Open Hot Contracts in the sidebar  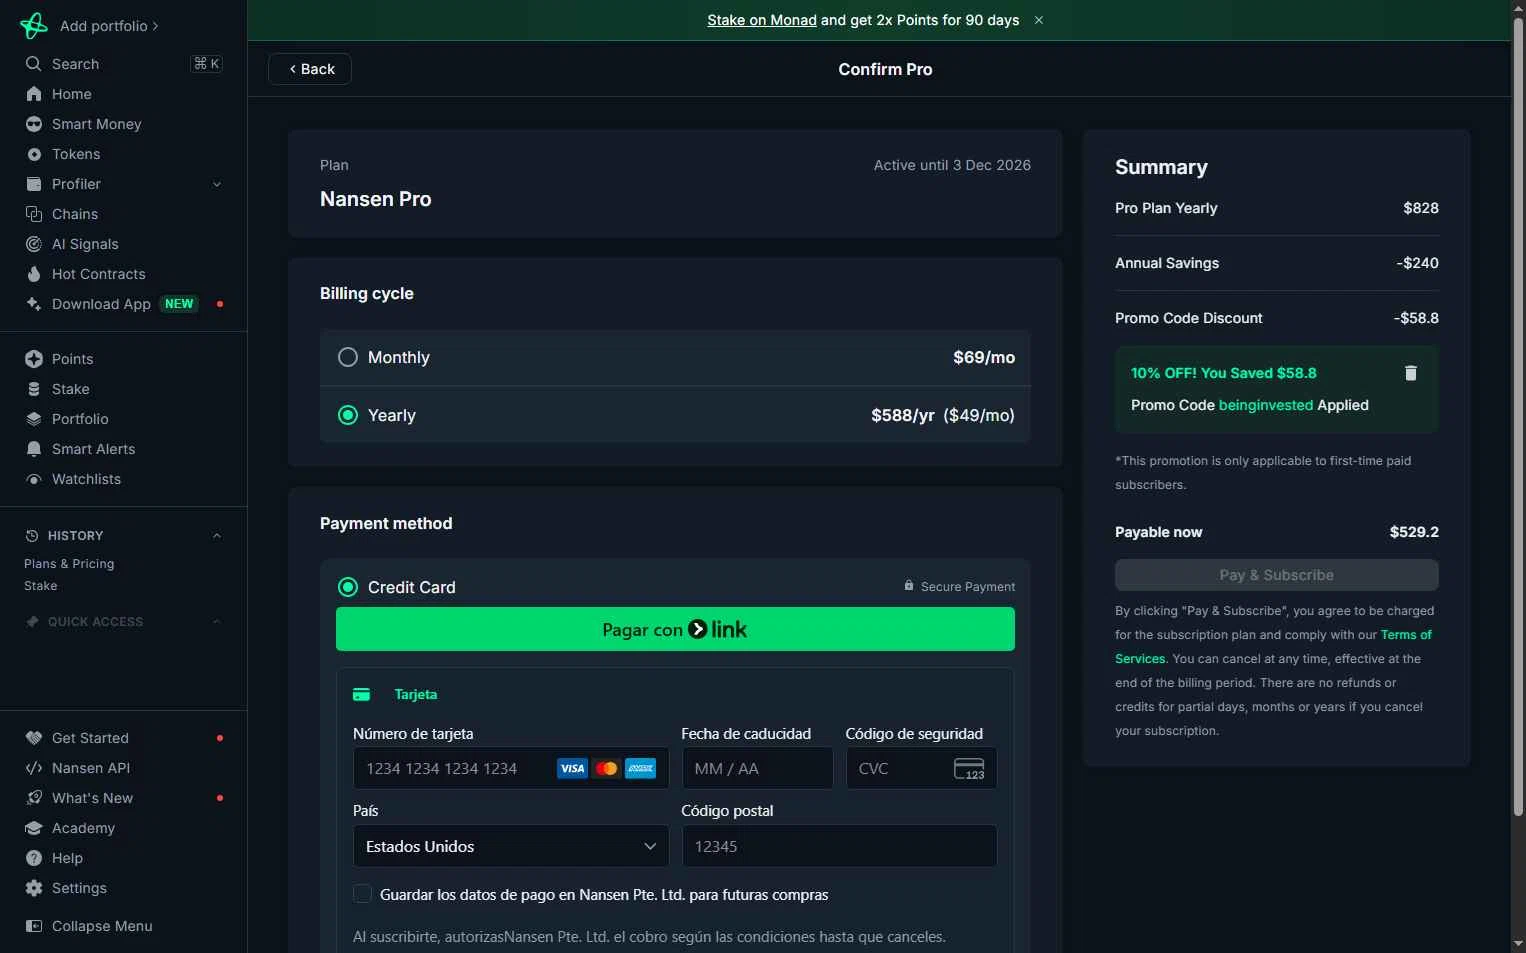[x=98, y=274]
